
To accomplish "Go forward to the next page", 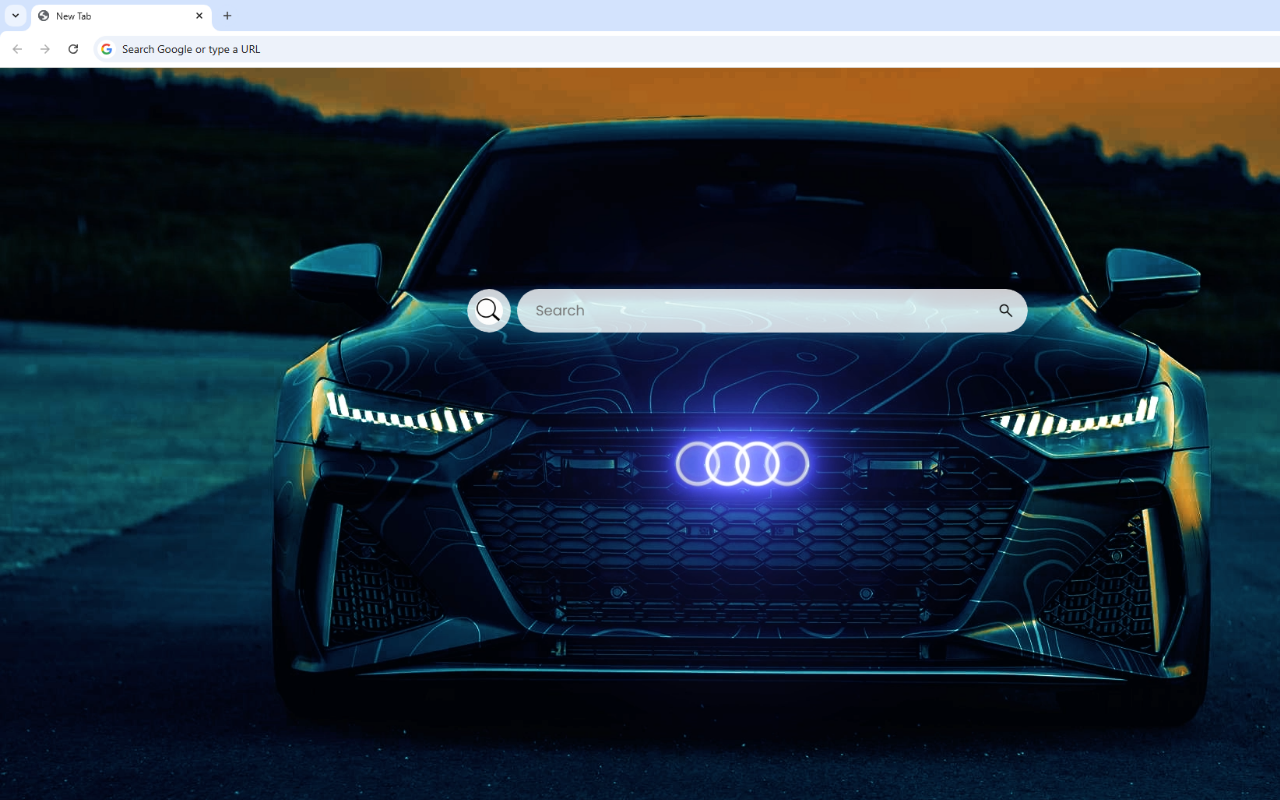I will pyautogui.click(x=45, y=49).
